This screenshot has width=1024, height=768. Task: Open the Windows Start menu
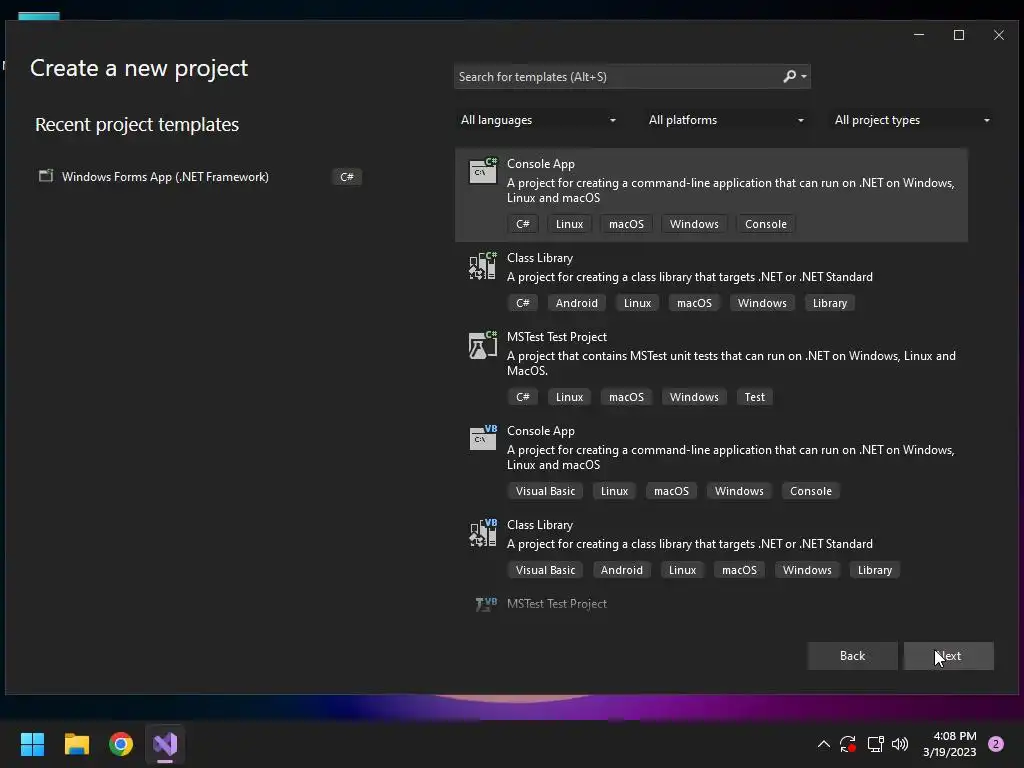(32, 744)
